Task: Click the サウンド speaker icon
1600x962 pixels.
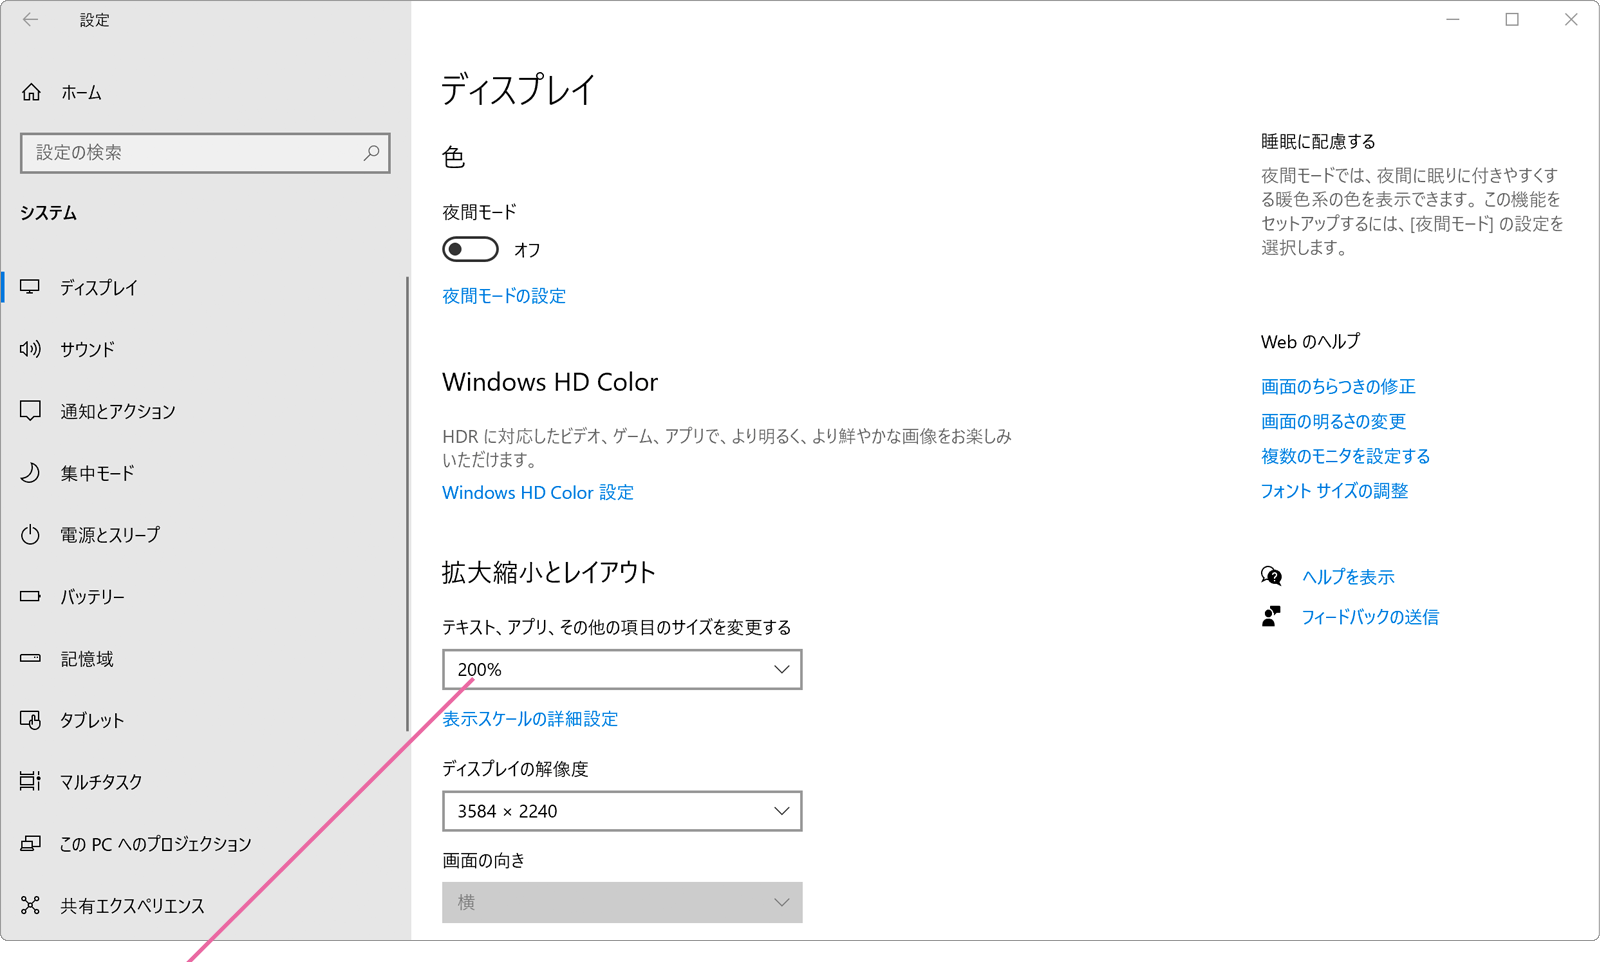Action: point(30,349)
